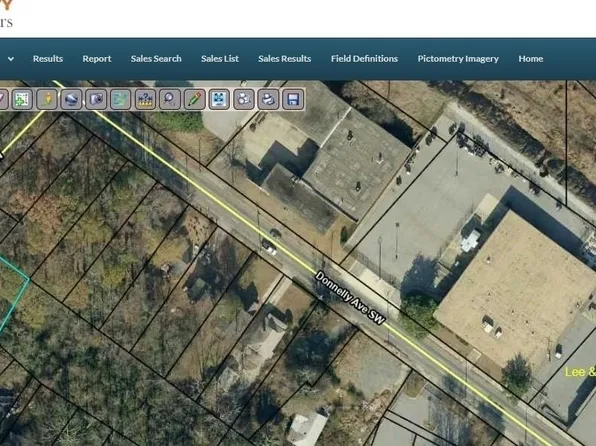Select the green pencil drawing tool
The width and height of the screenshot is (596, 446).
tap(195, 100)
